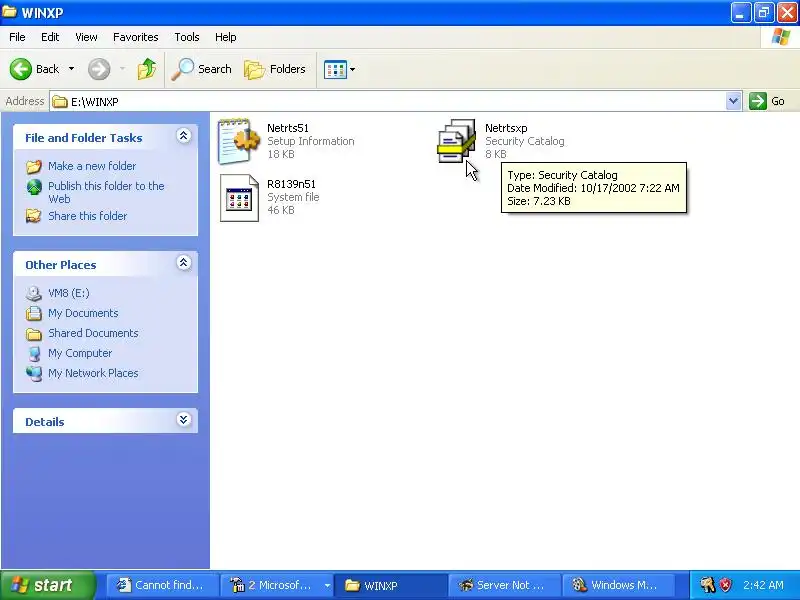
Task: Click the Make a new folder icon
Action: point(34,166)
